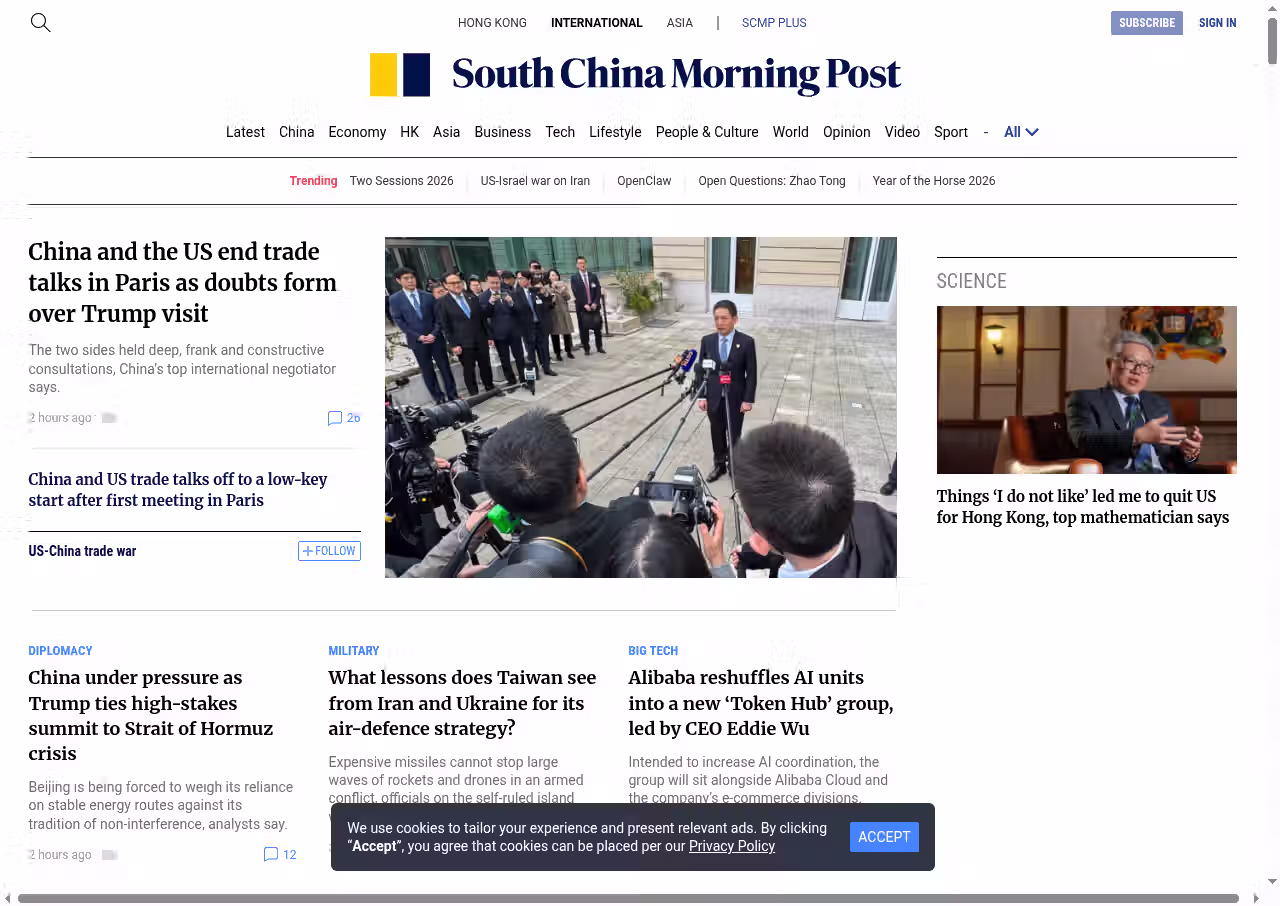Click the mathematician article thumbnail
Image resolution: width=1280 pixels, height=906 pixels.
pyautogui.click(x=1086, y=390)
